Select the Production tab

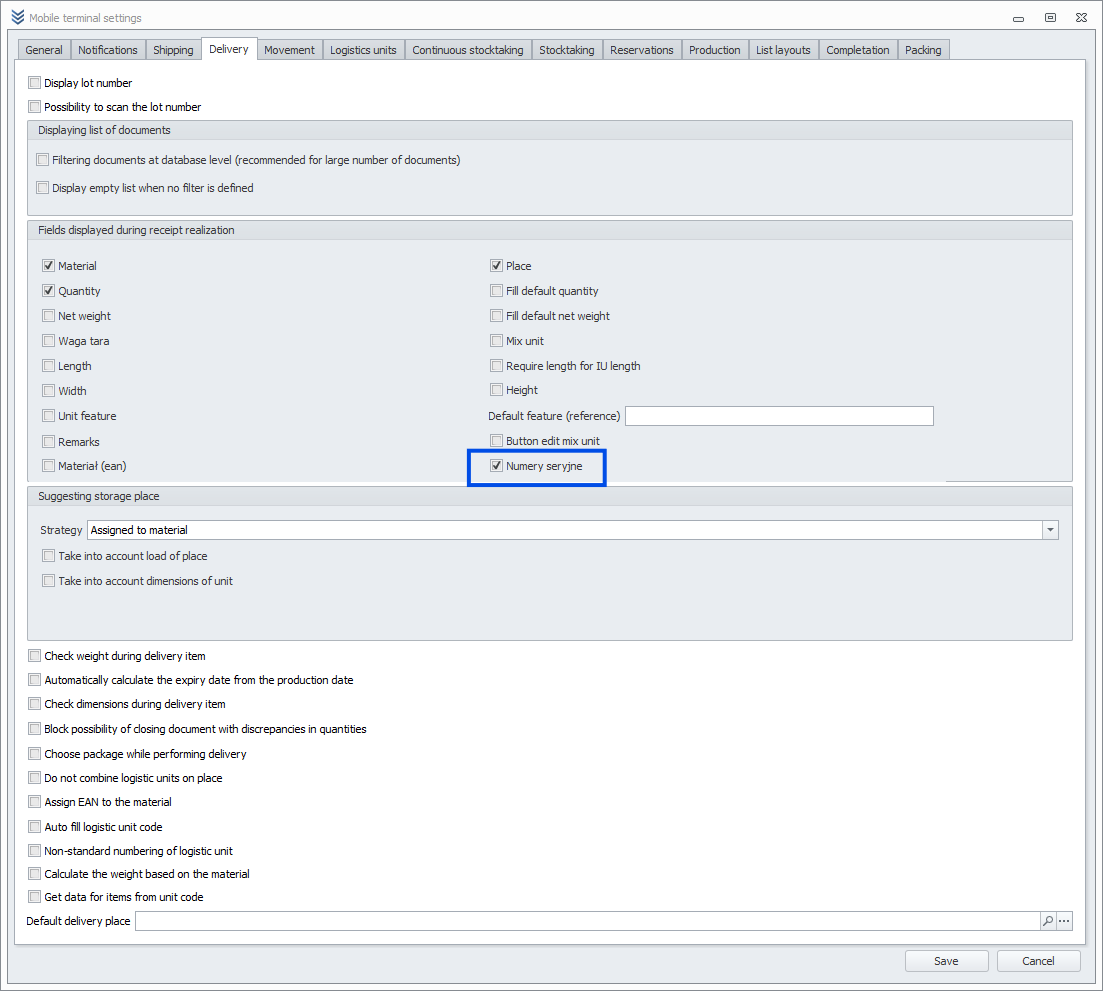click(x=715, y=50)
